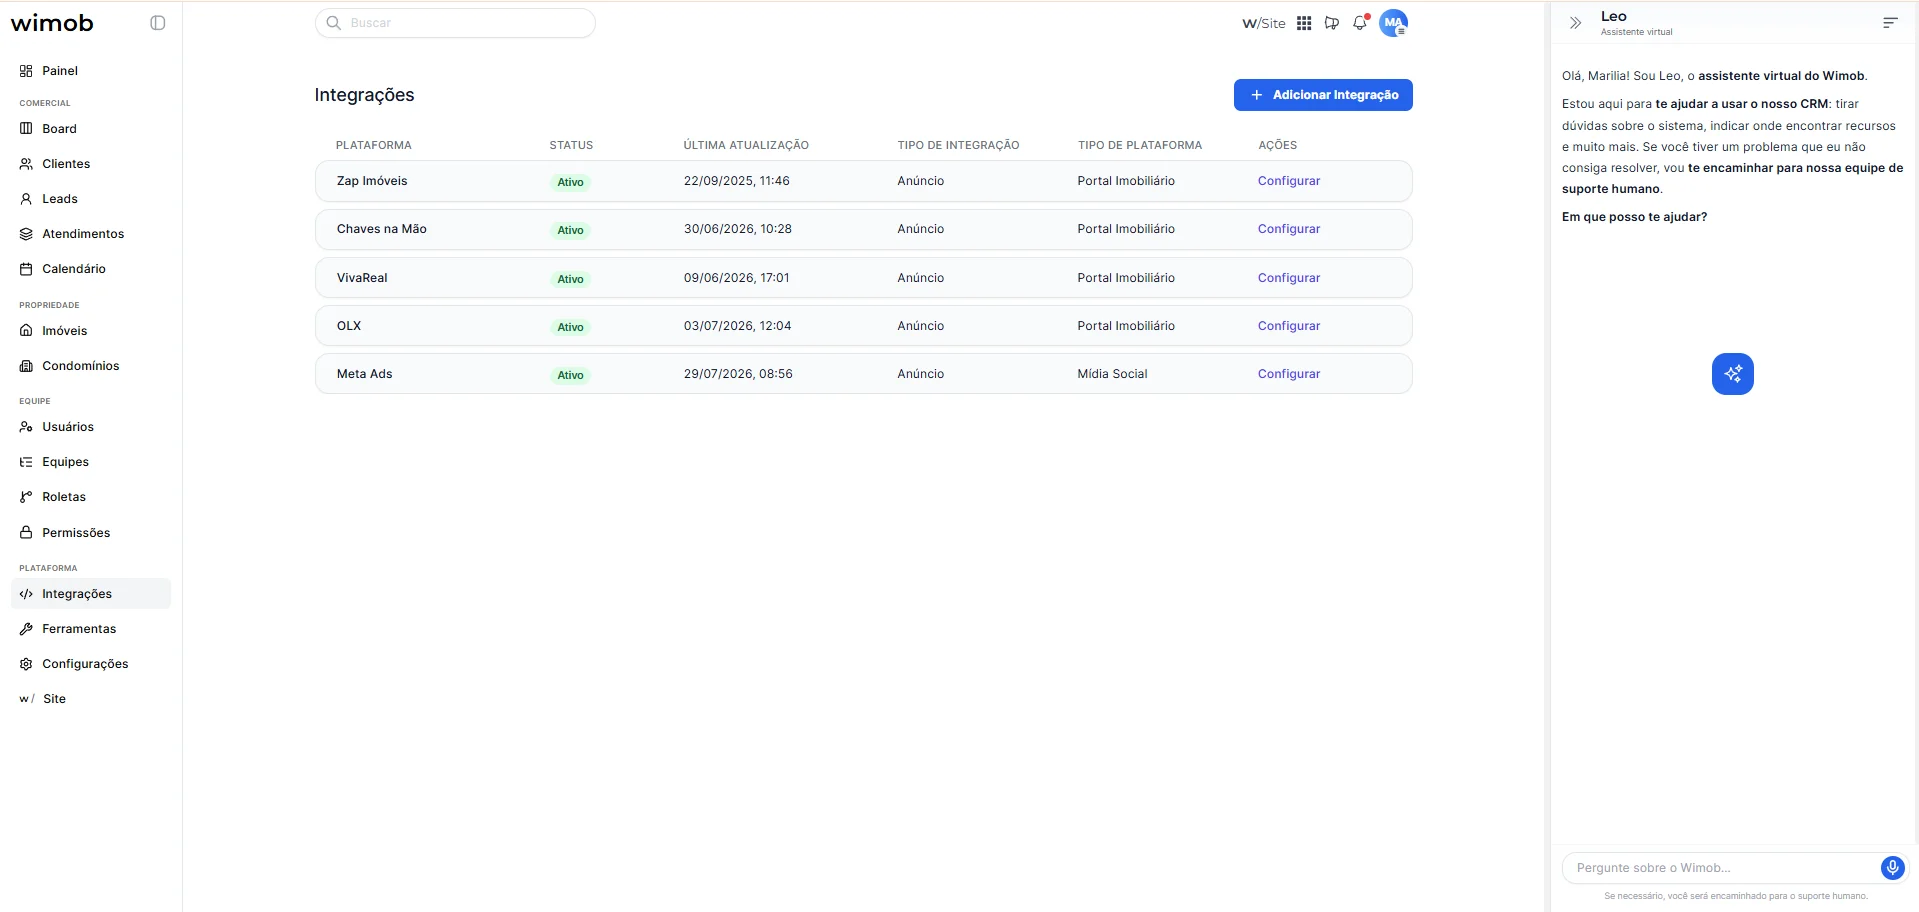Click the Leads person icon
1919x912 pixels.
pos(26,199)
